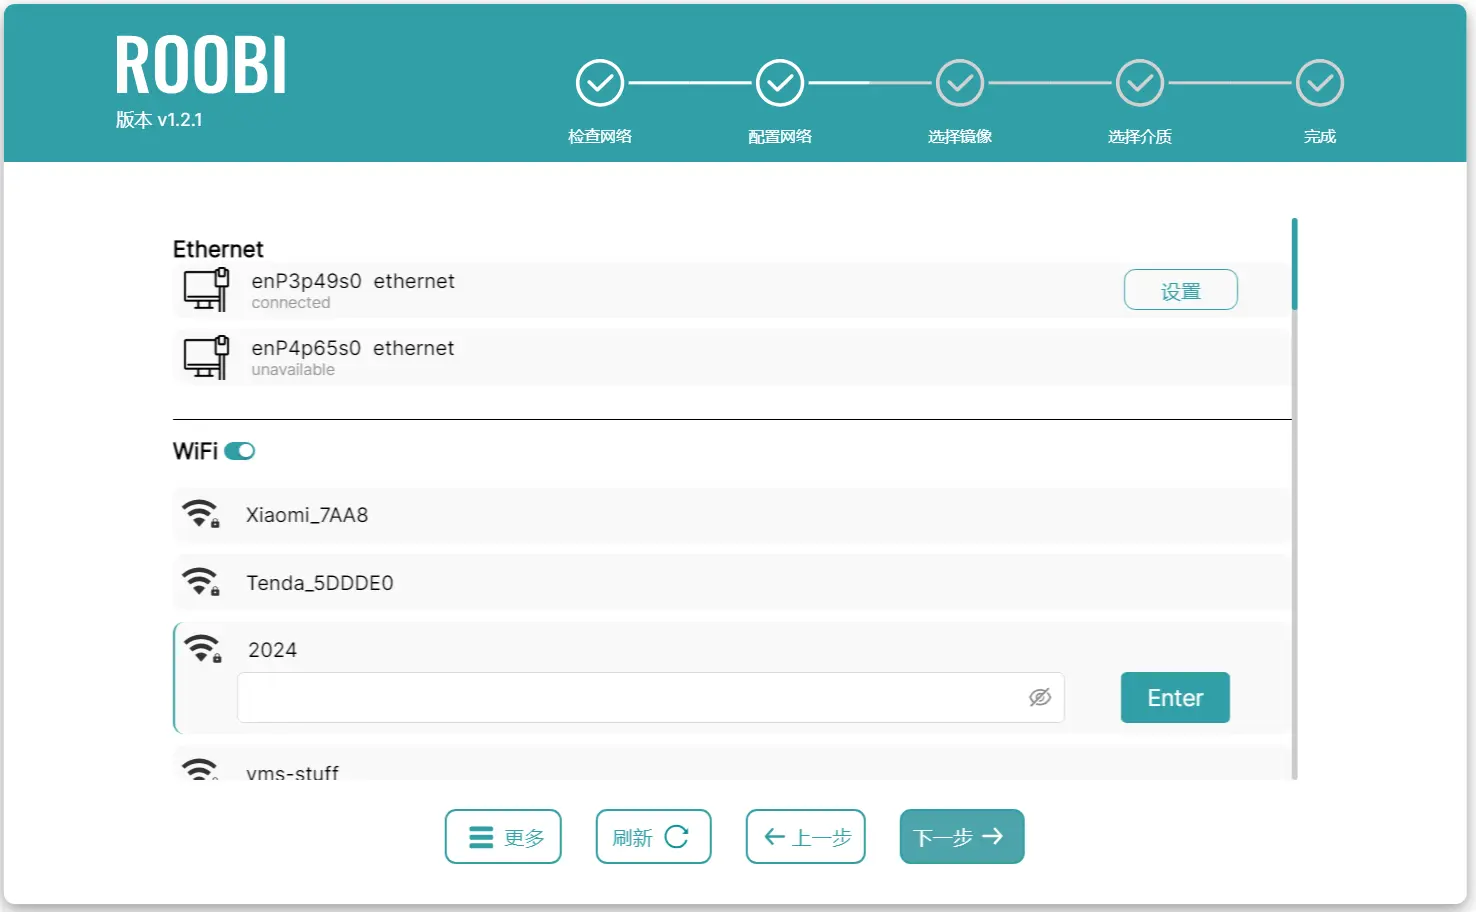Click the ROOBI logo
1476x912 pixels.
tap(201, 65)
